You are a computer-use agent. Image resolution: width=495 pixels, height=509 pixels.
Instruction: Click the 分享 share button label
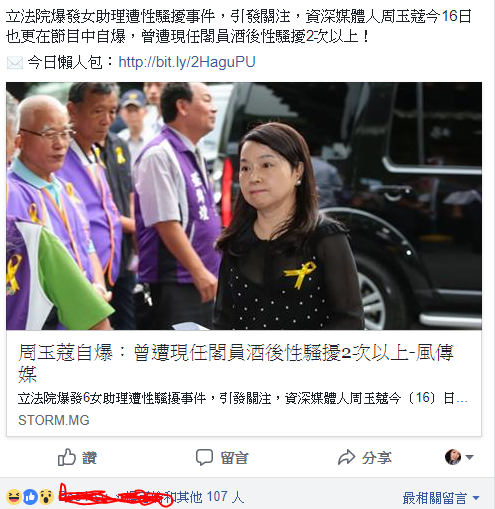[377, 458]
